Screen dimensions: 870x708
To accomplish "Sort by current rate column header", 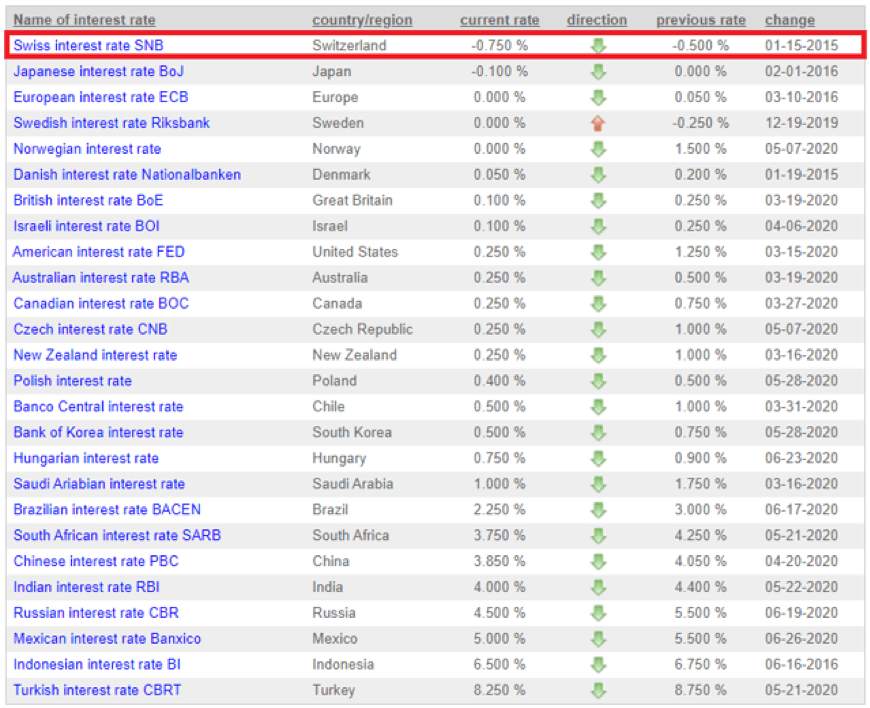I will (x=499, y=20).
